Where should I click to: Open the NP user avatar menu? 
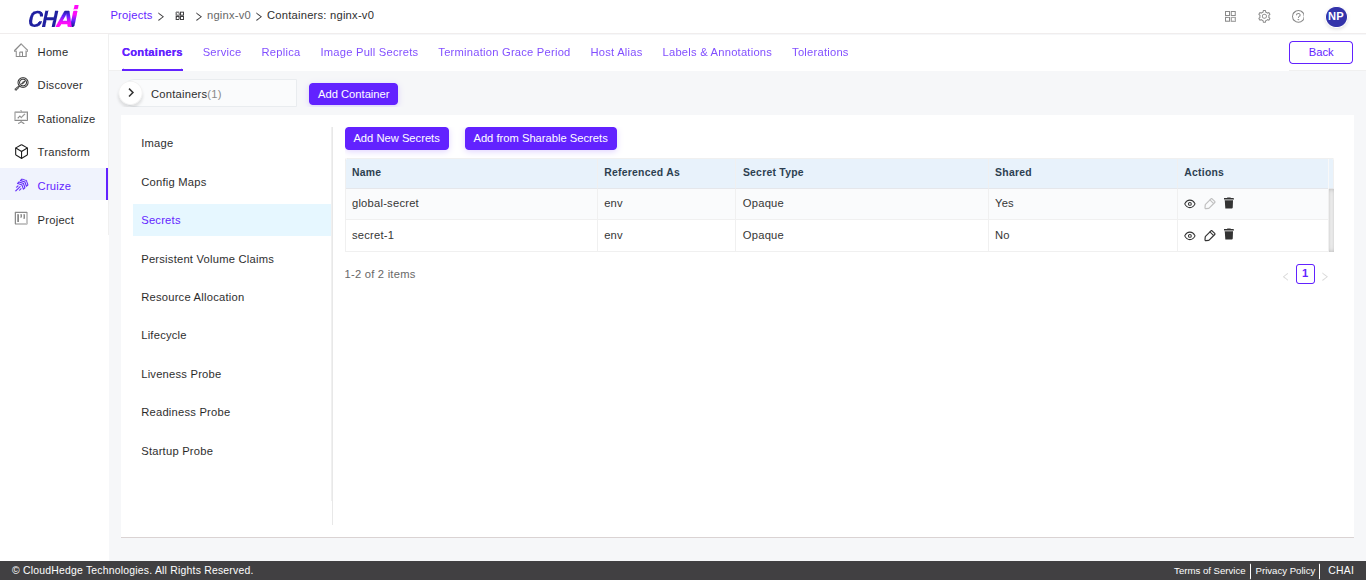pyautogui.click(x=1336, y=16)
